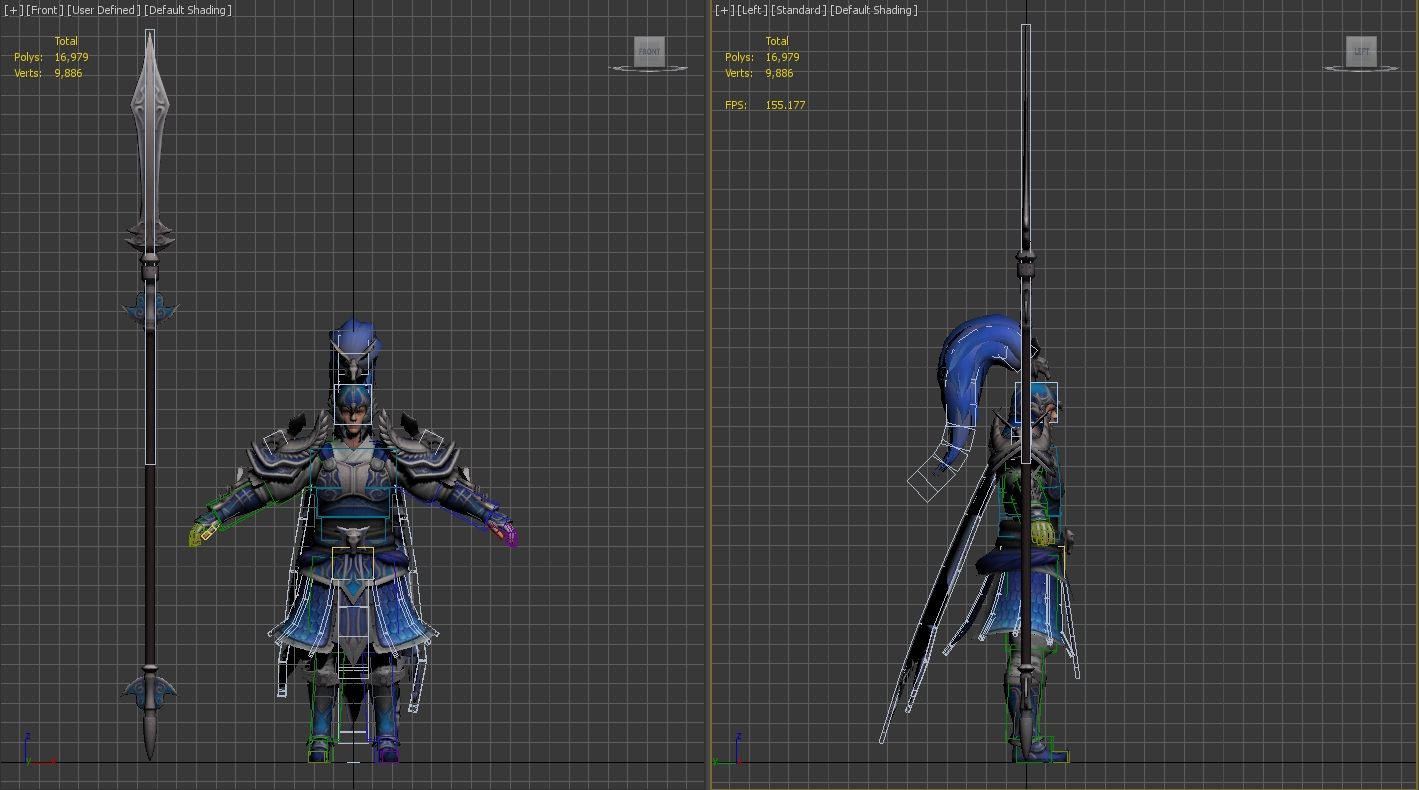The width and height of the screenshot is (1419, 790).
Task: Click the FPS statistic readout in Left viewport
Action: coord(765,105)
